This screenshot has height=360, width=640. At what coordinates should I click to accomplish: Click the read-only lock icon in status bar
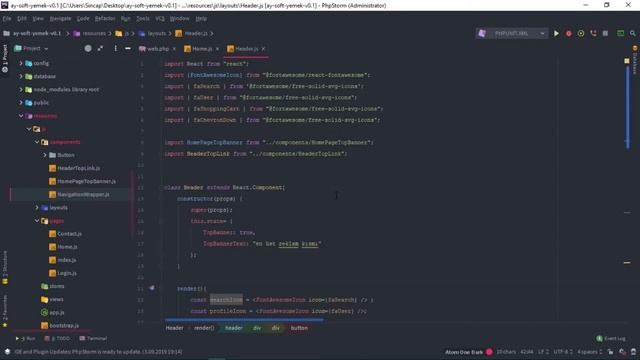(610, 352)
